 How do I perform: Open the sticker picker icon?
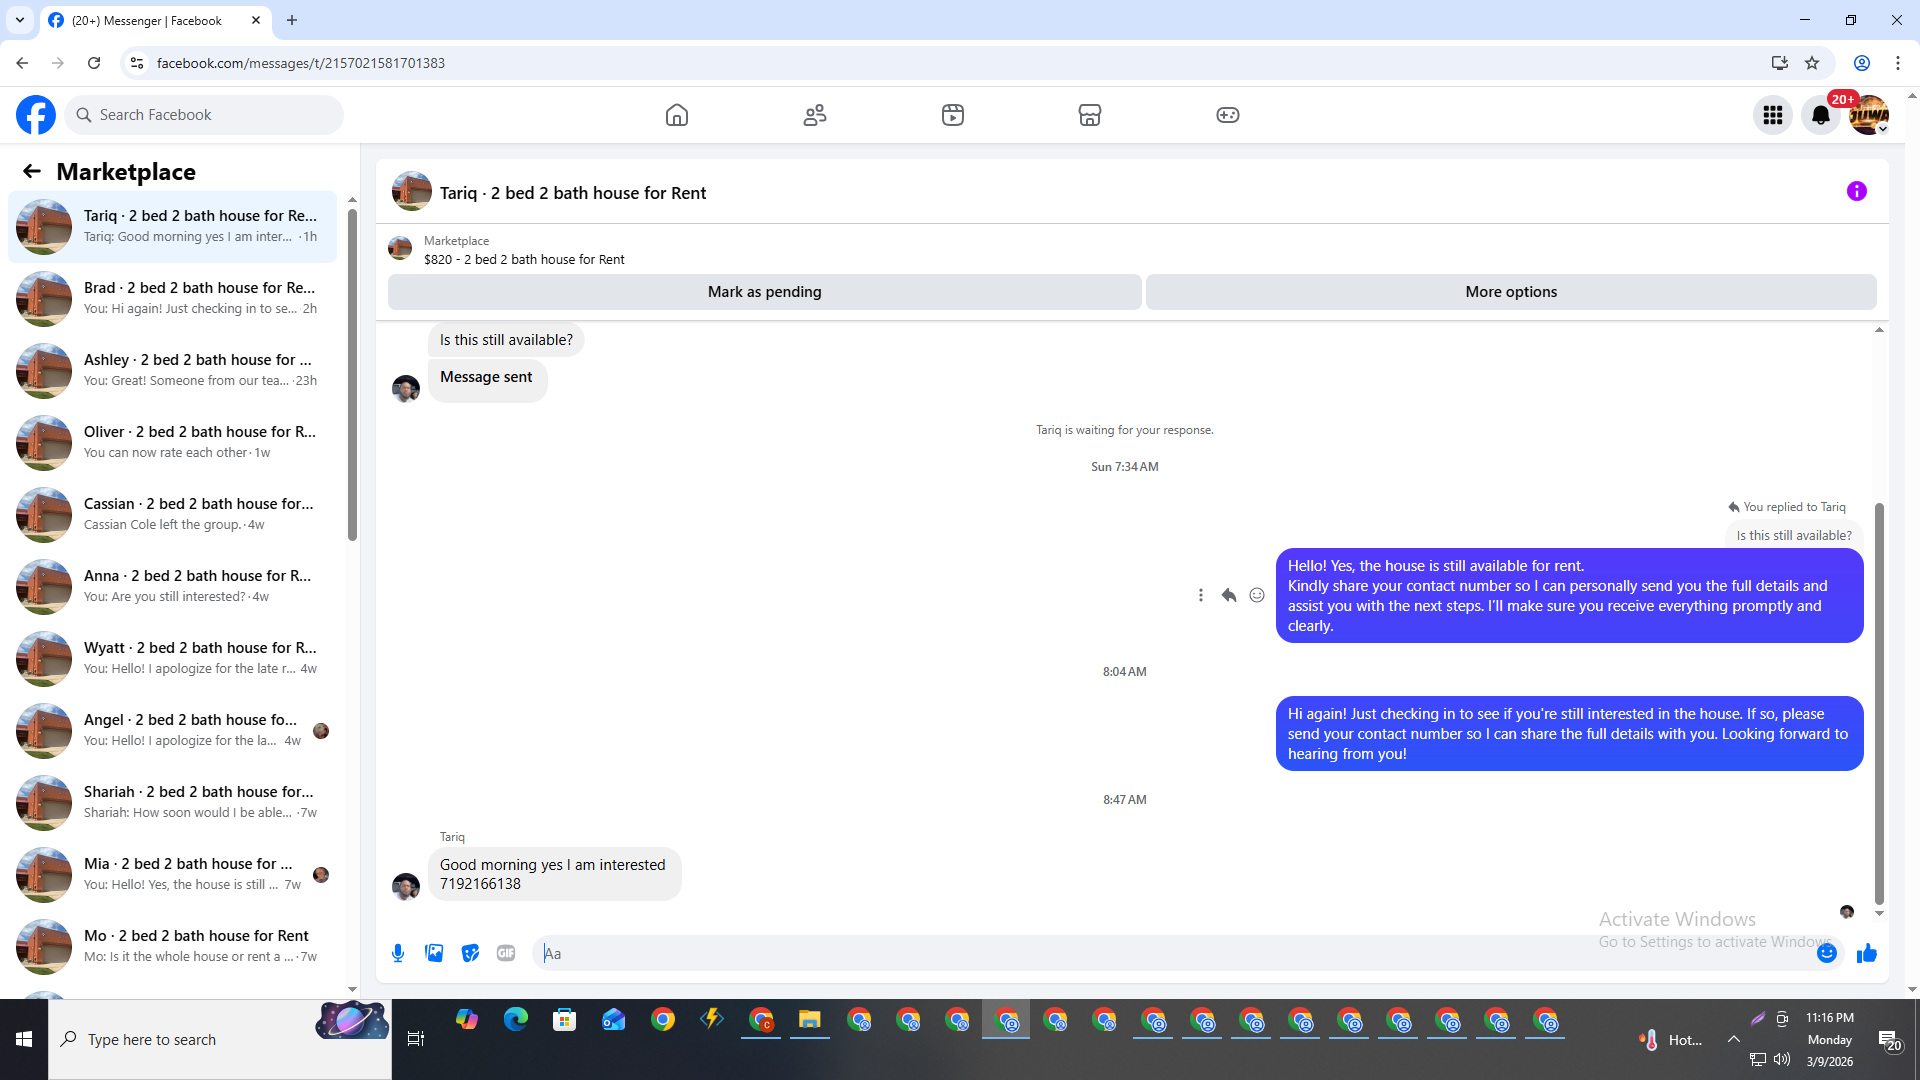470,953
